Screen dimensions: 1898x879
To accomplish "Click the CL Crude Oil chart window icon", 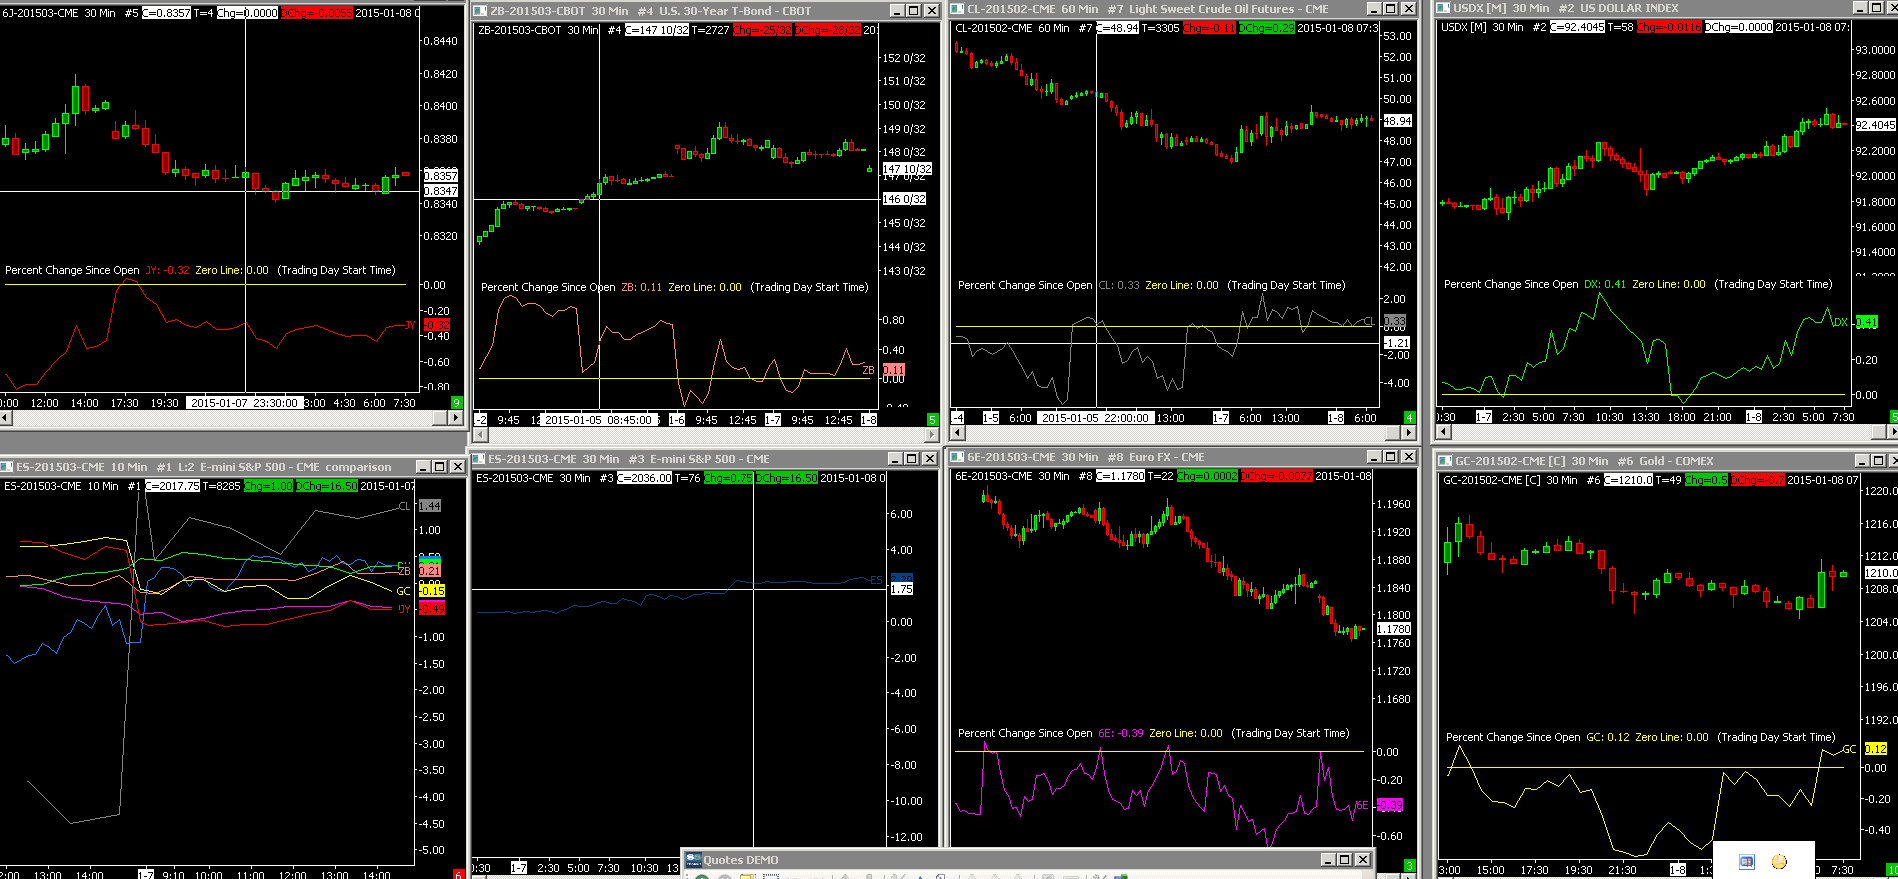I will coord(957,9).
